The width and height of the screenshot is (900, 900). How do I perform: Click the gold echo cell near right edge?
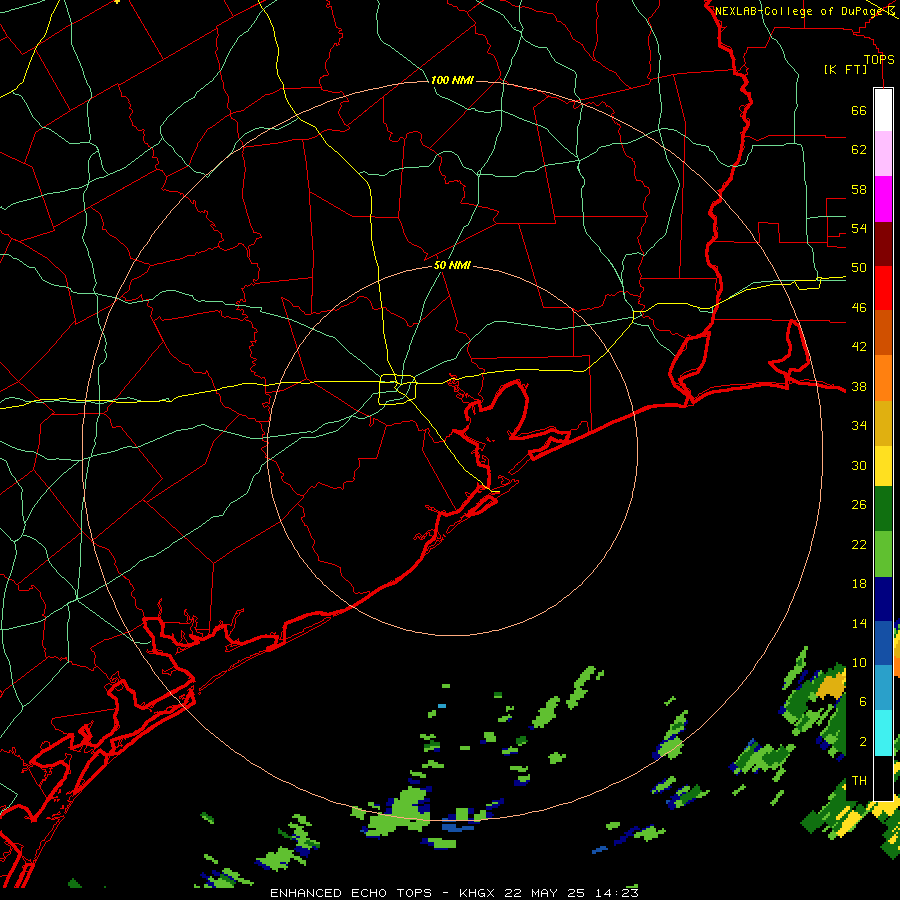832,684
